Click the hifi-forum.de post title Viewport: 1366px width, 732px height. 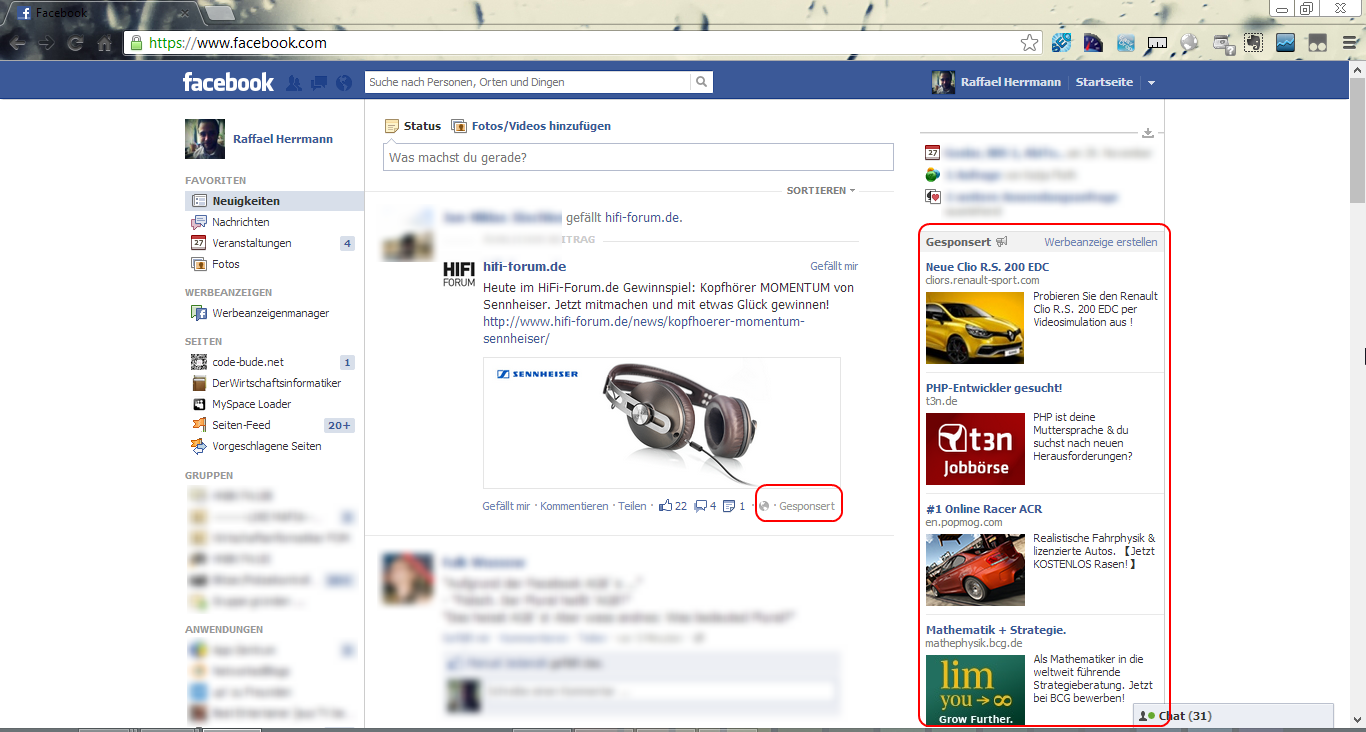pyautogui.click(x=524, y=266)
